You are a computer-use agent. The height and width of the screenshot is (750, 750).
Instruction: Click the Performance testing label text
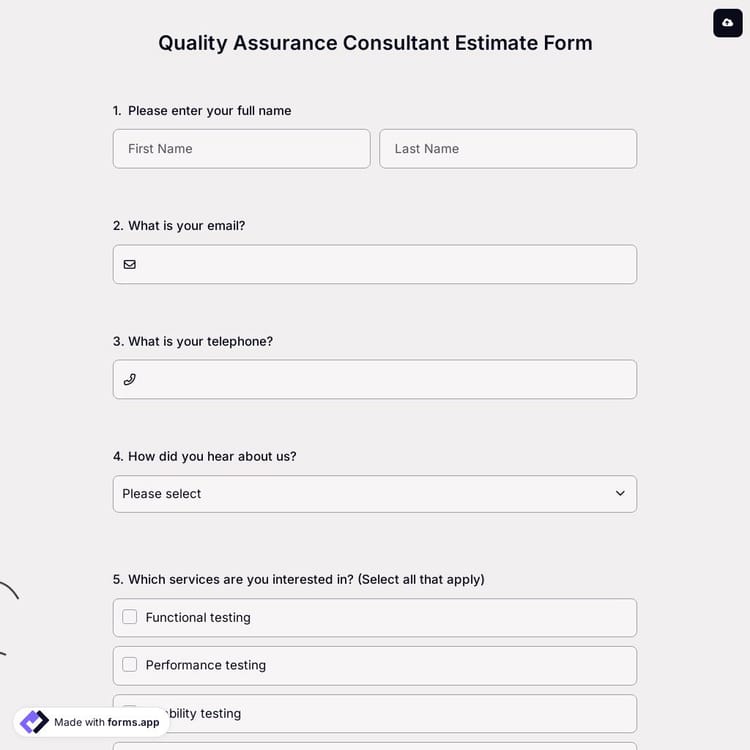206,665
